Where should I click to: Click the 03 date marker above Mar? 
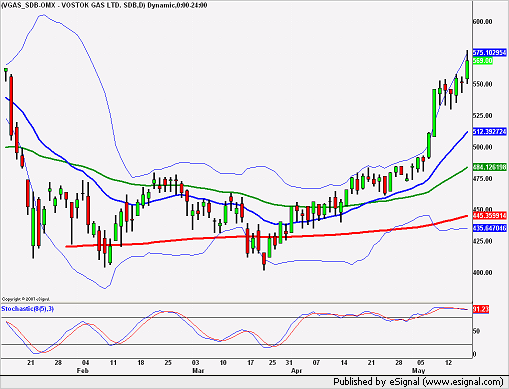(195, 363)
